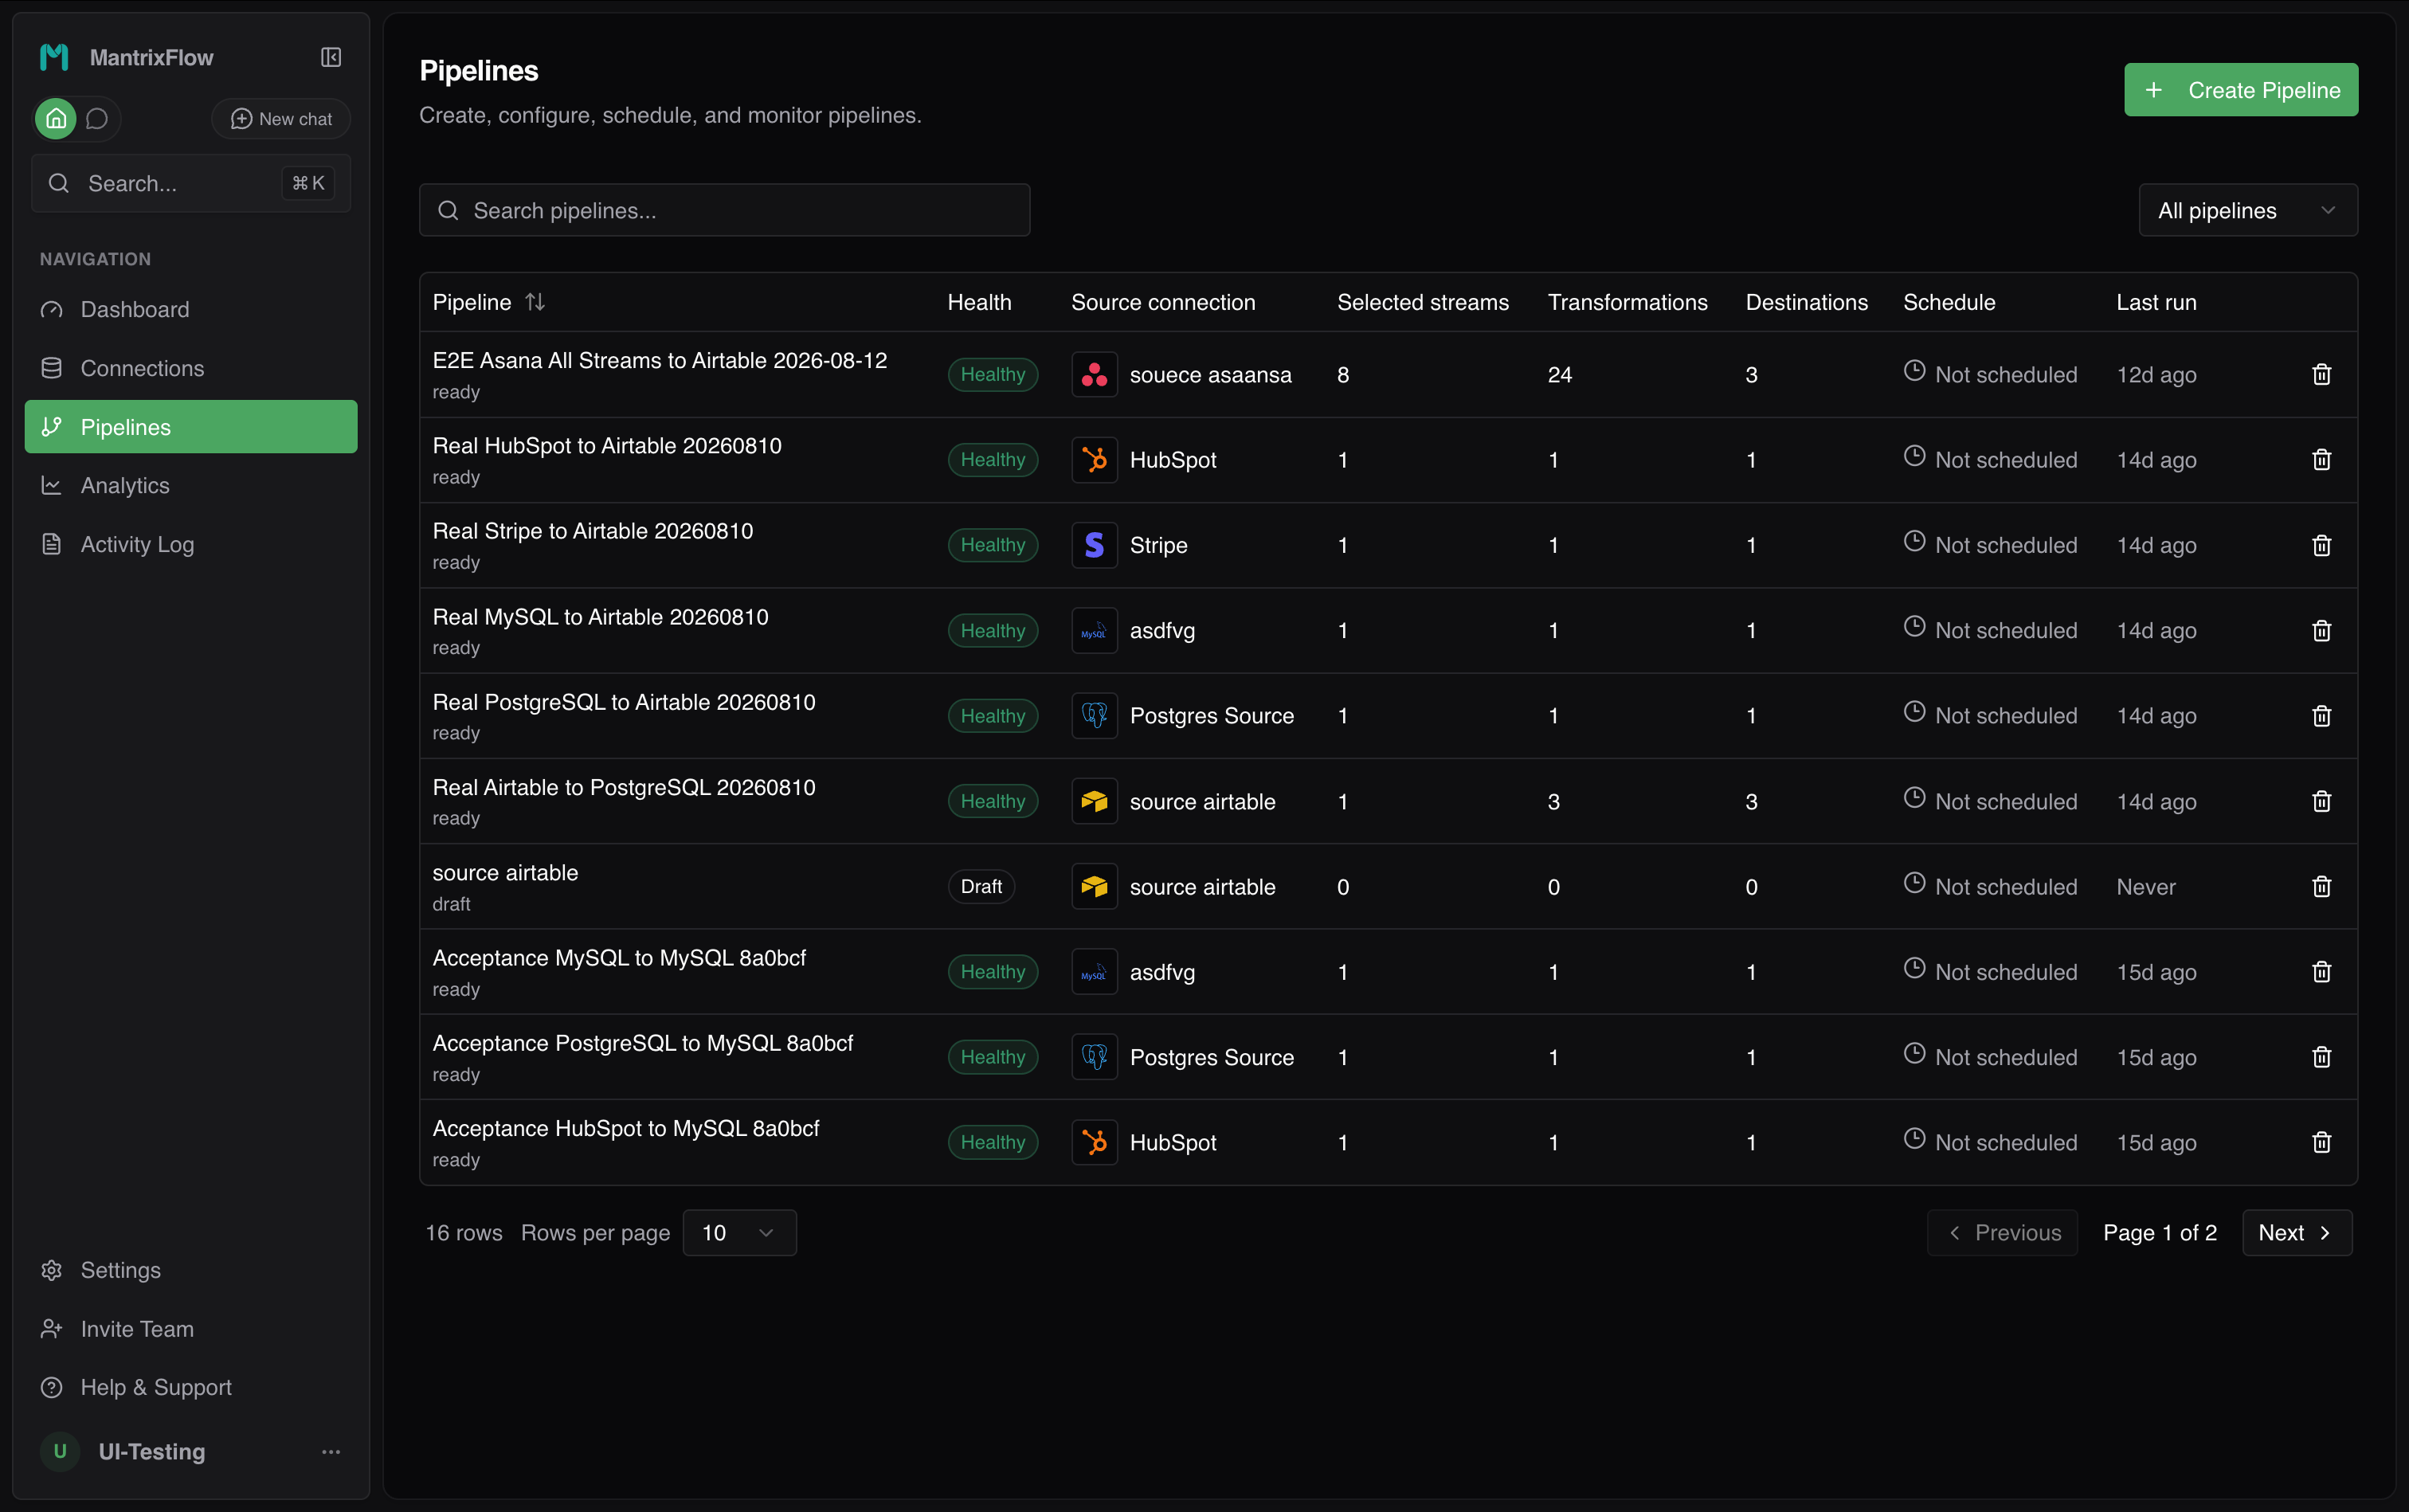Click the MySQL icon in Real MySQL row
This screenshot has width=2409, height=1512.
click(1094, 630)
